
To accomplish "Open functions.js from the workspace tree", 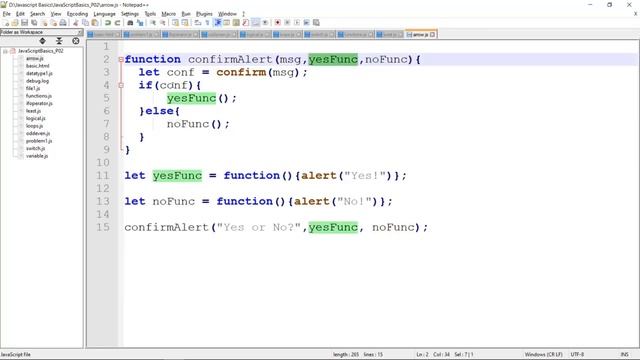I will click(x=39, y=96).
